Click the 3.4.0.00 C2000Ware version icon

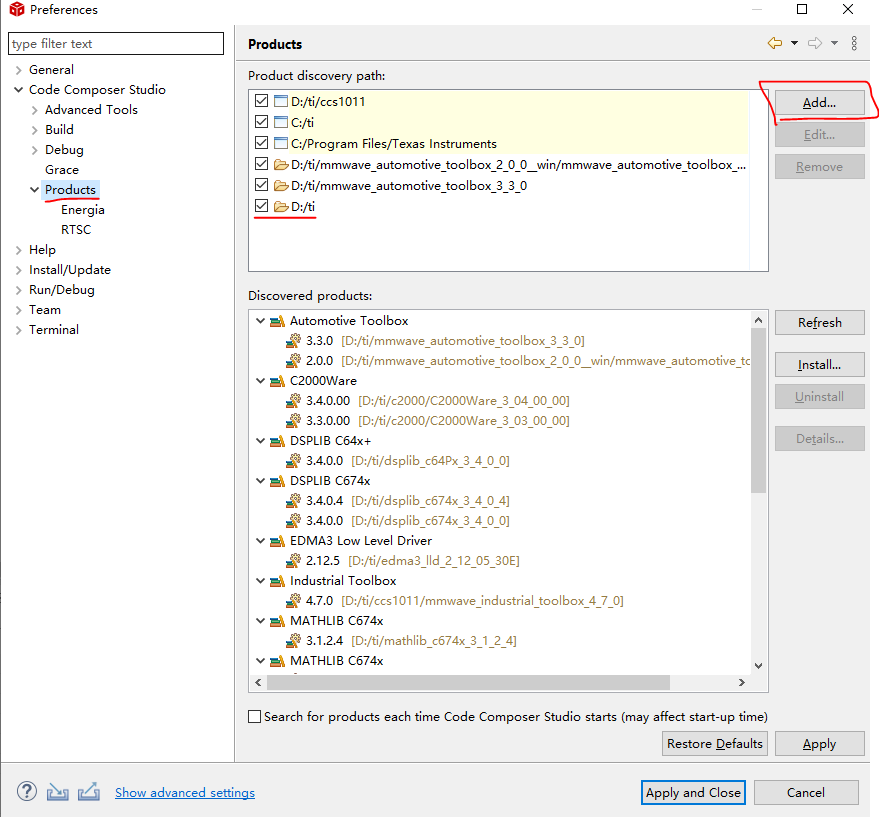coord(293,400)
